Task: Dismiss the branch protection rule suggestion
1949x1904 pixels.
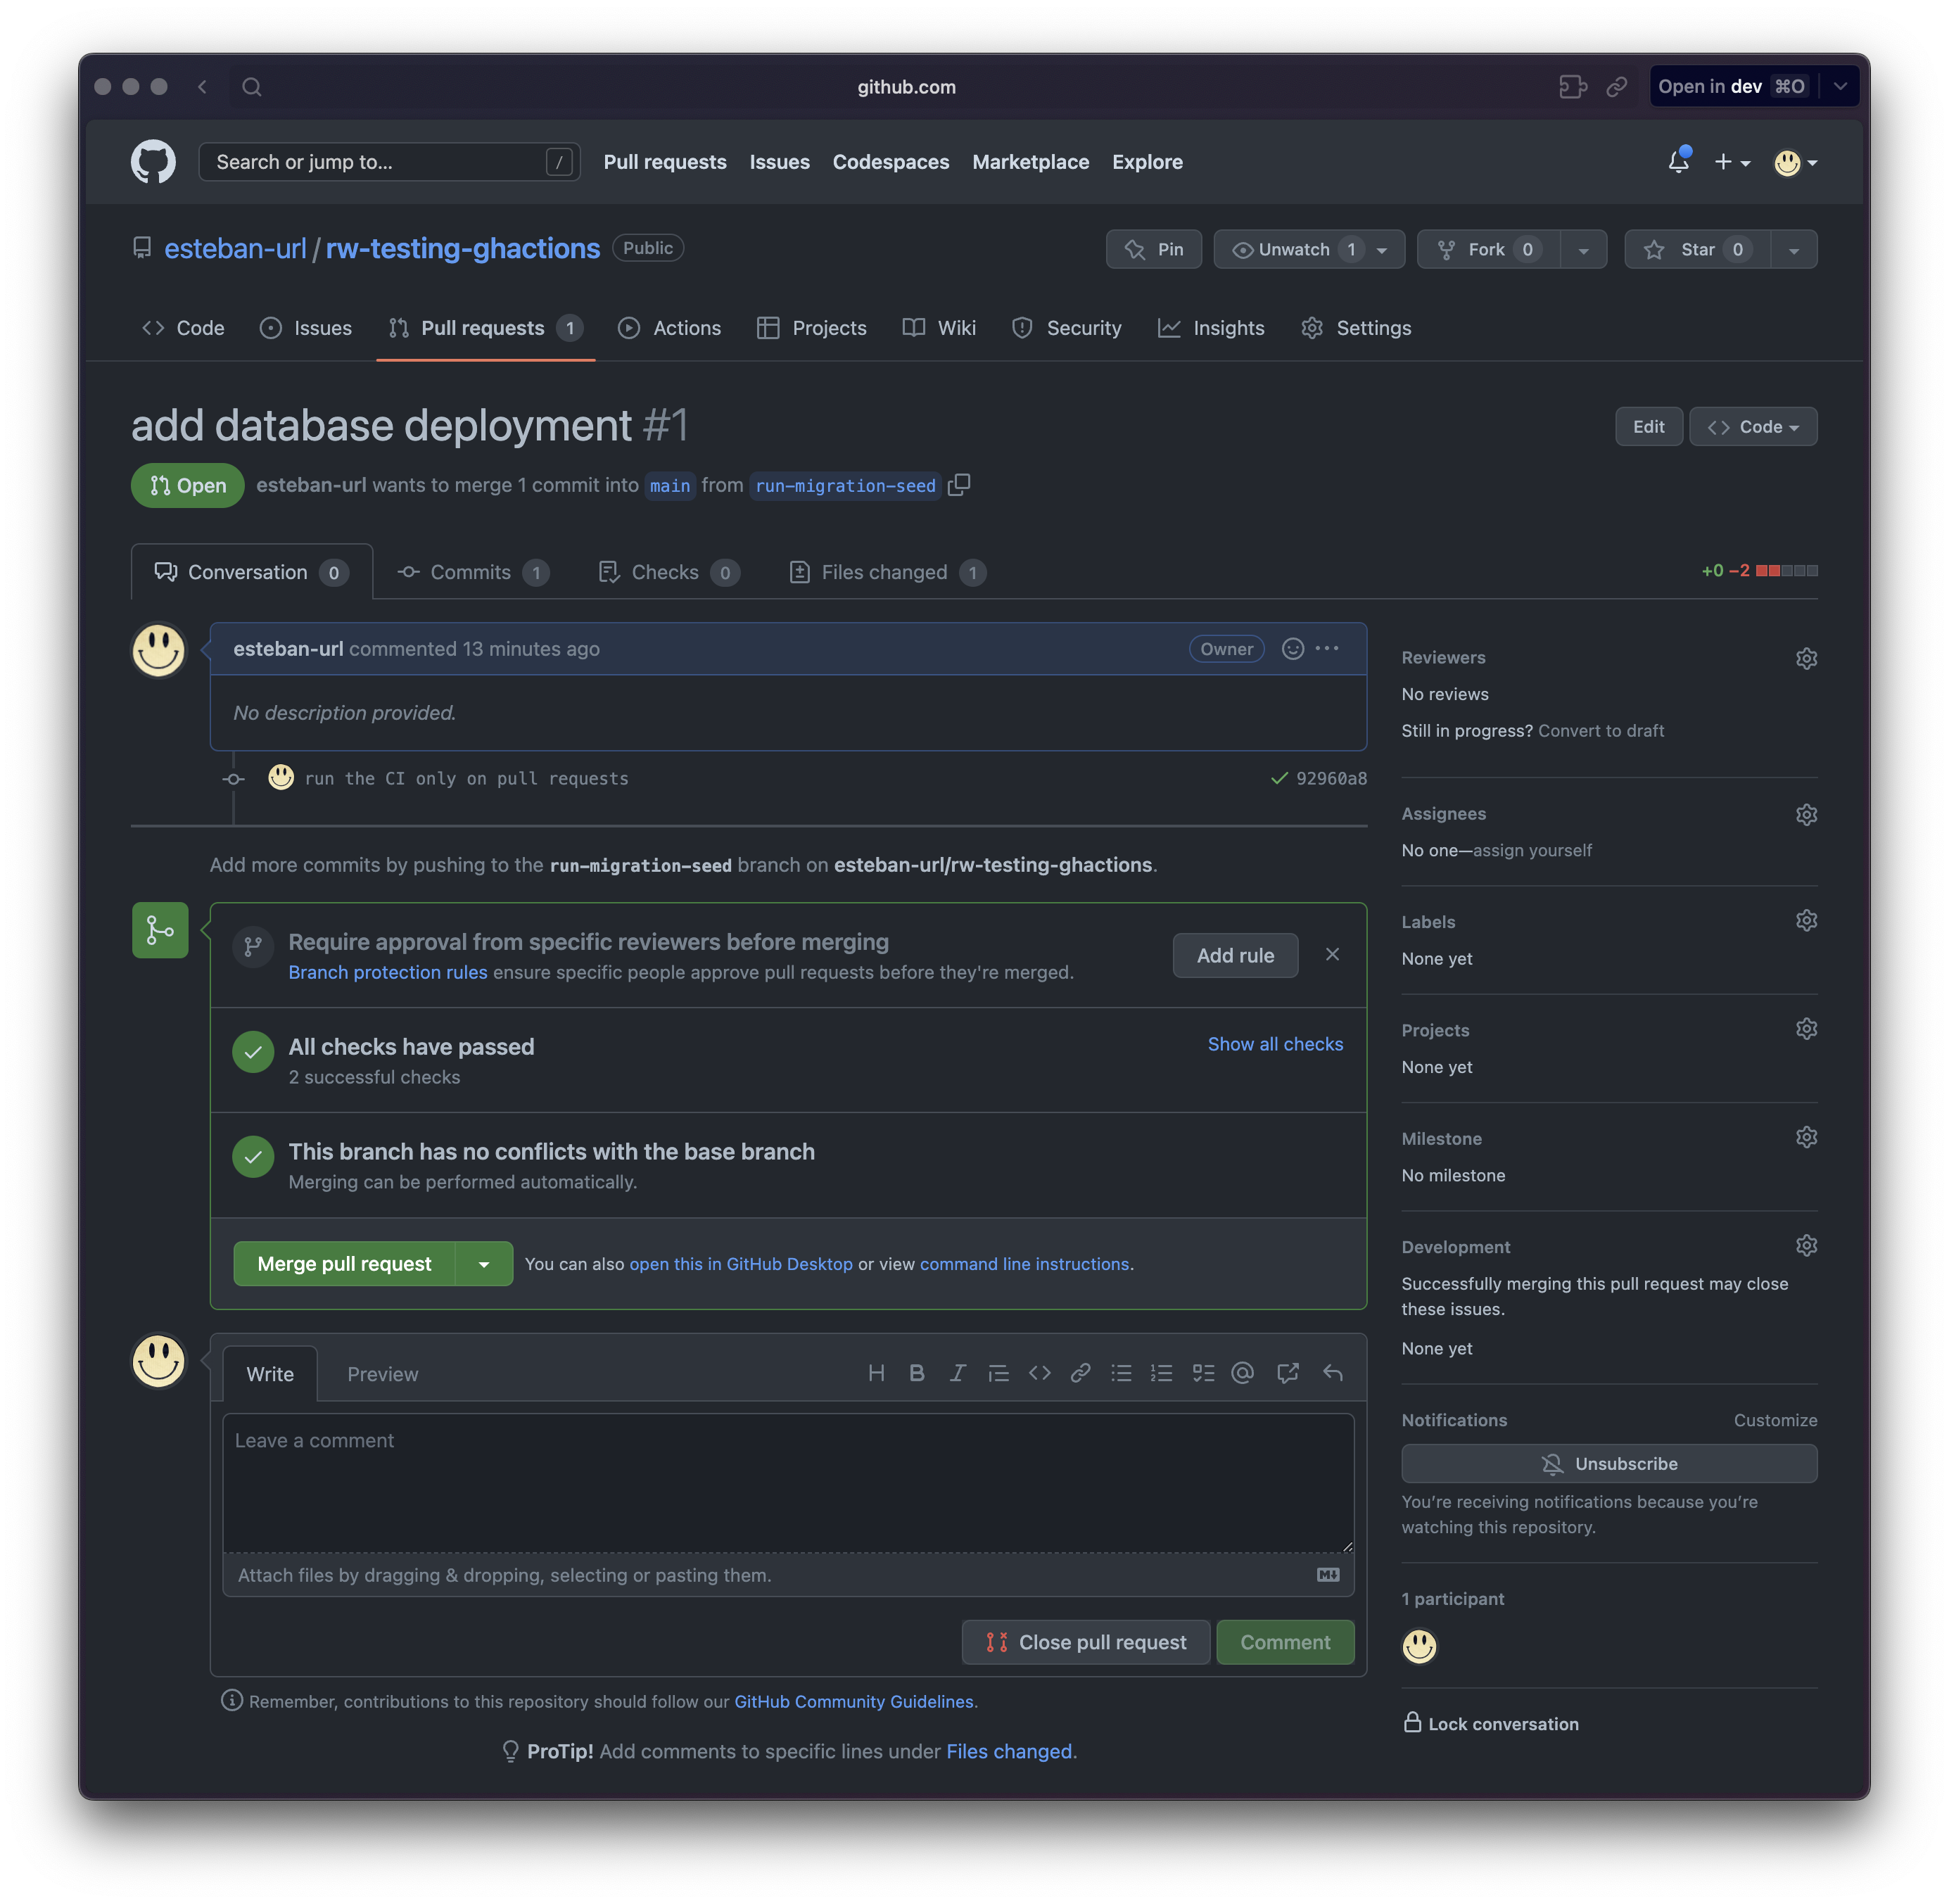Action: pos(1332,954)
